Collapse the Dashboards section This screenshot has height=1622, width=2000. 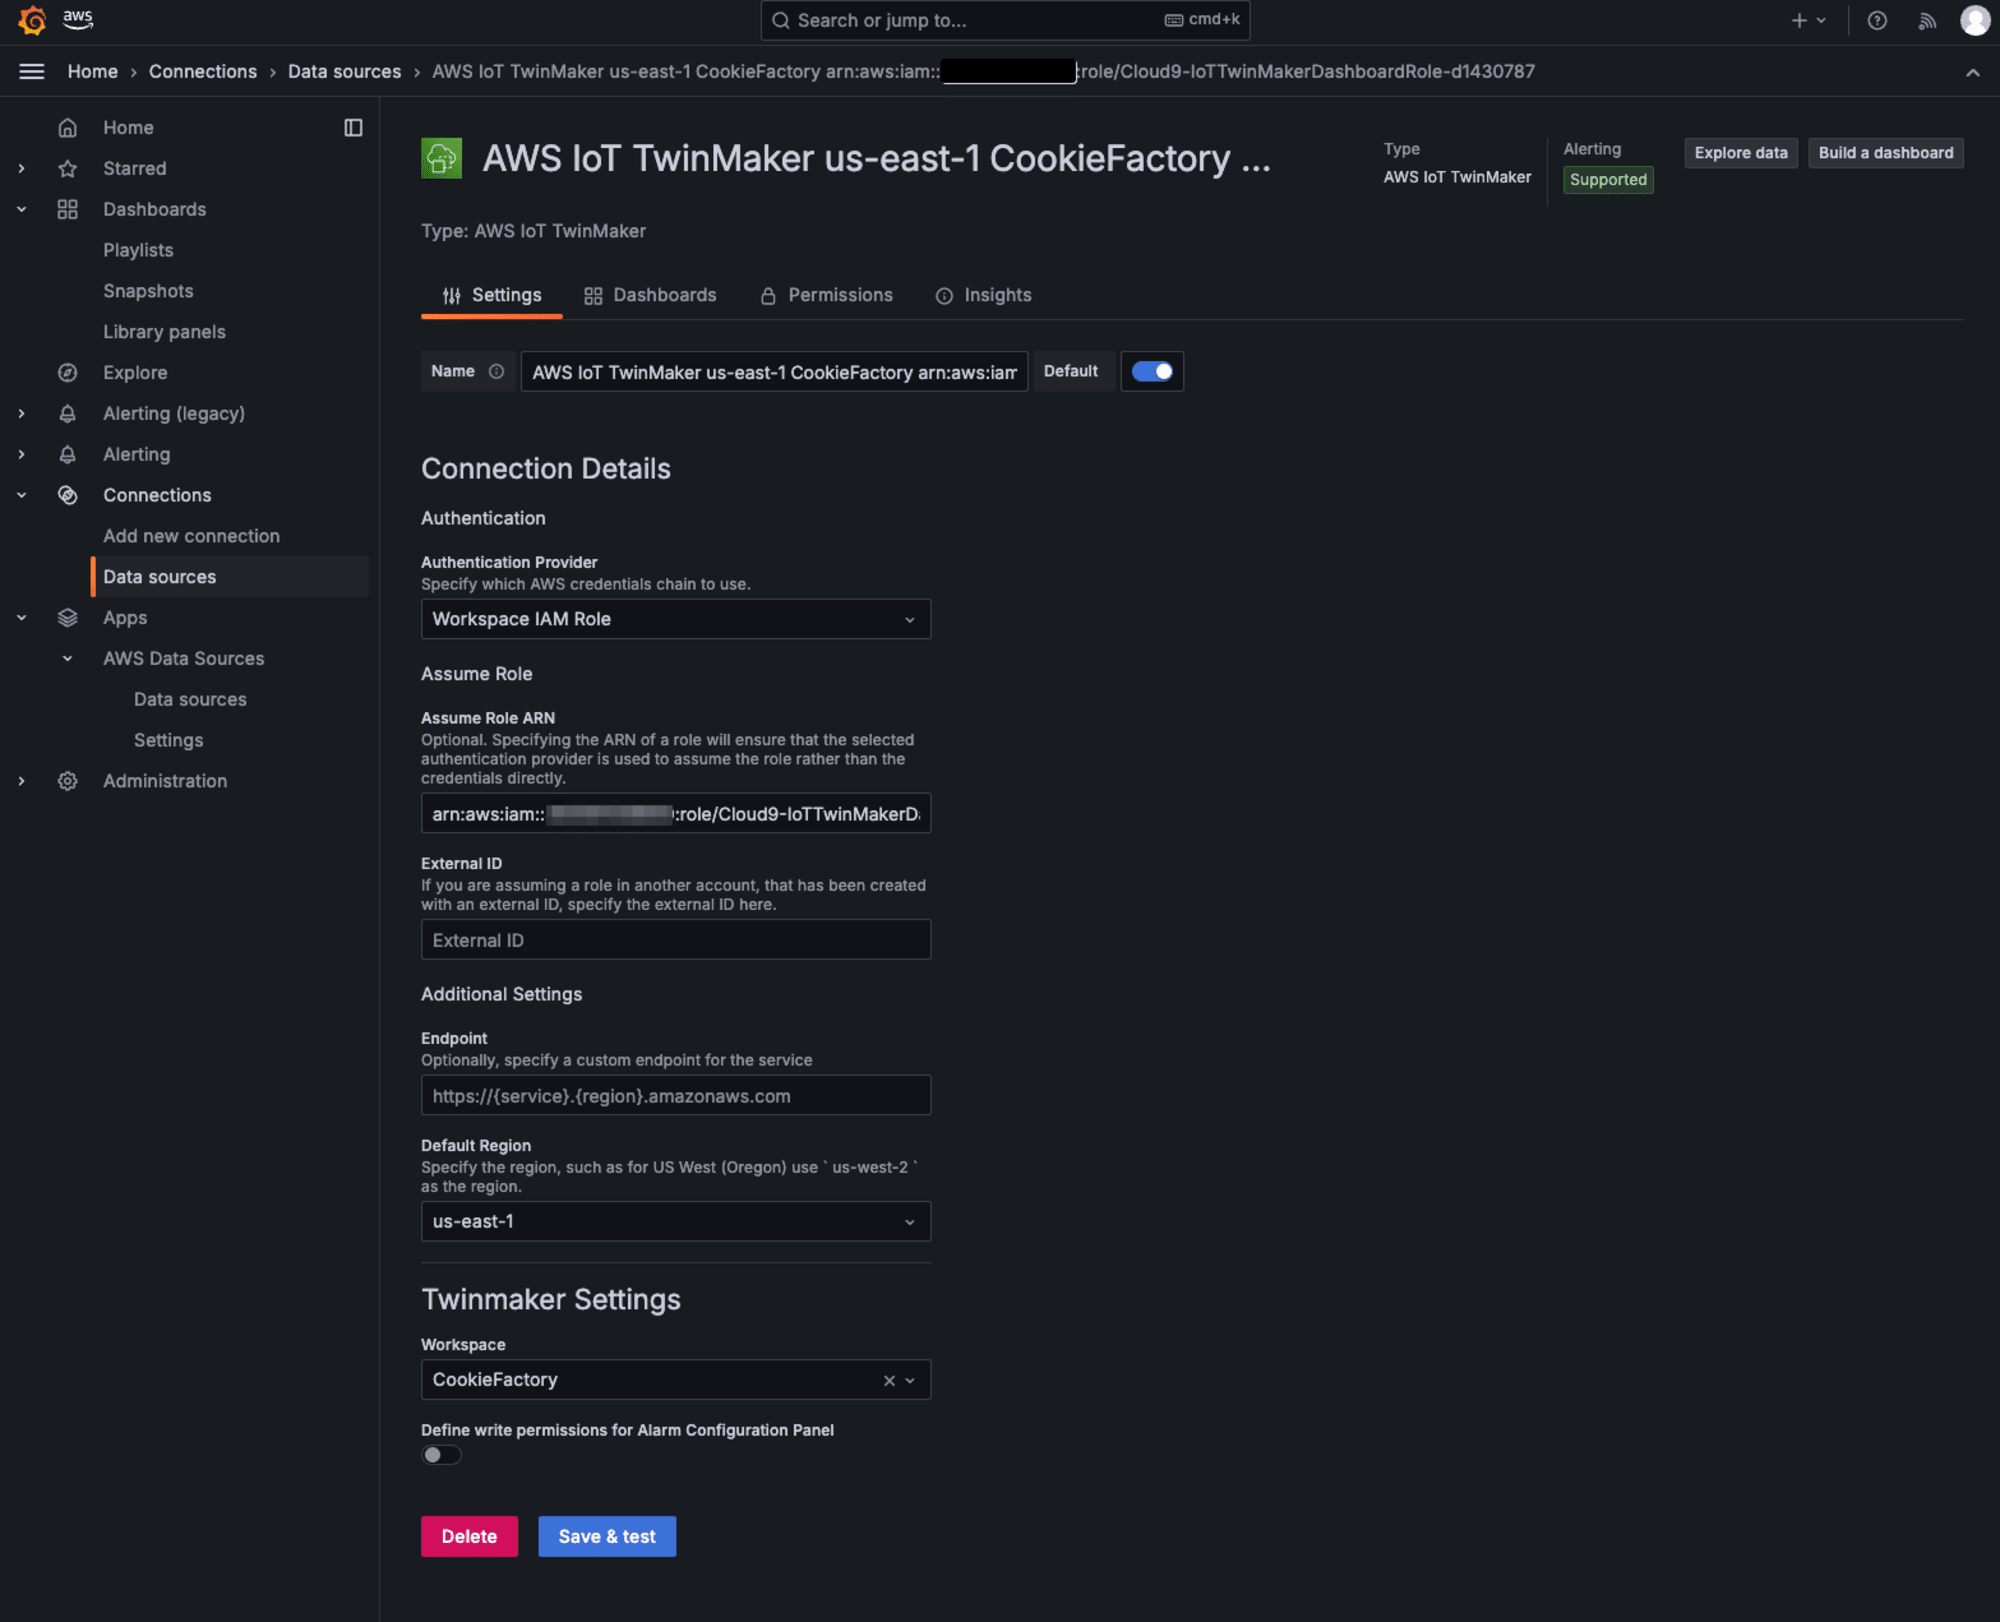coord(21,209)
